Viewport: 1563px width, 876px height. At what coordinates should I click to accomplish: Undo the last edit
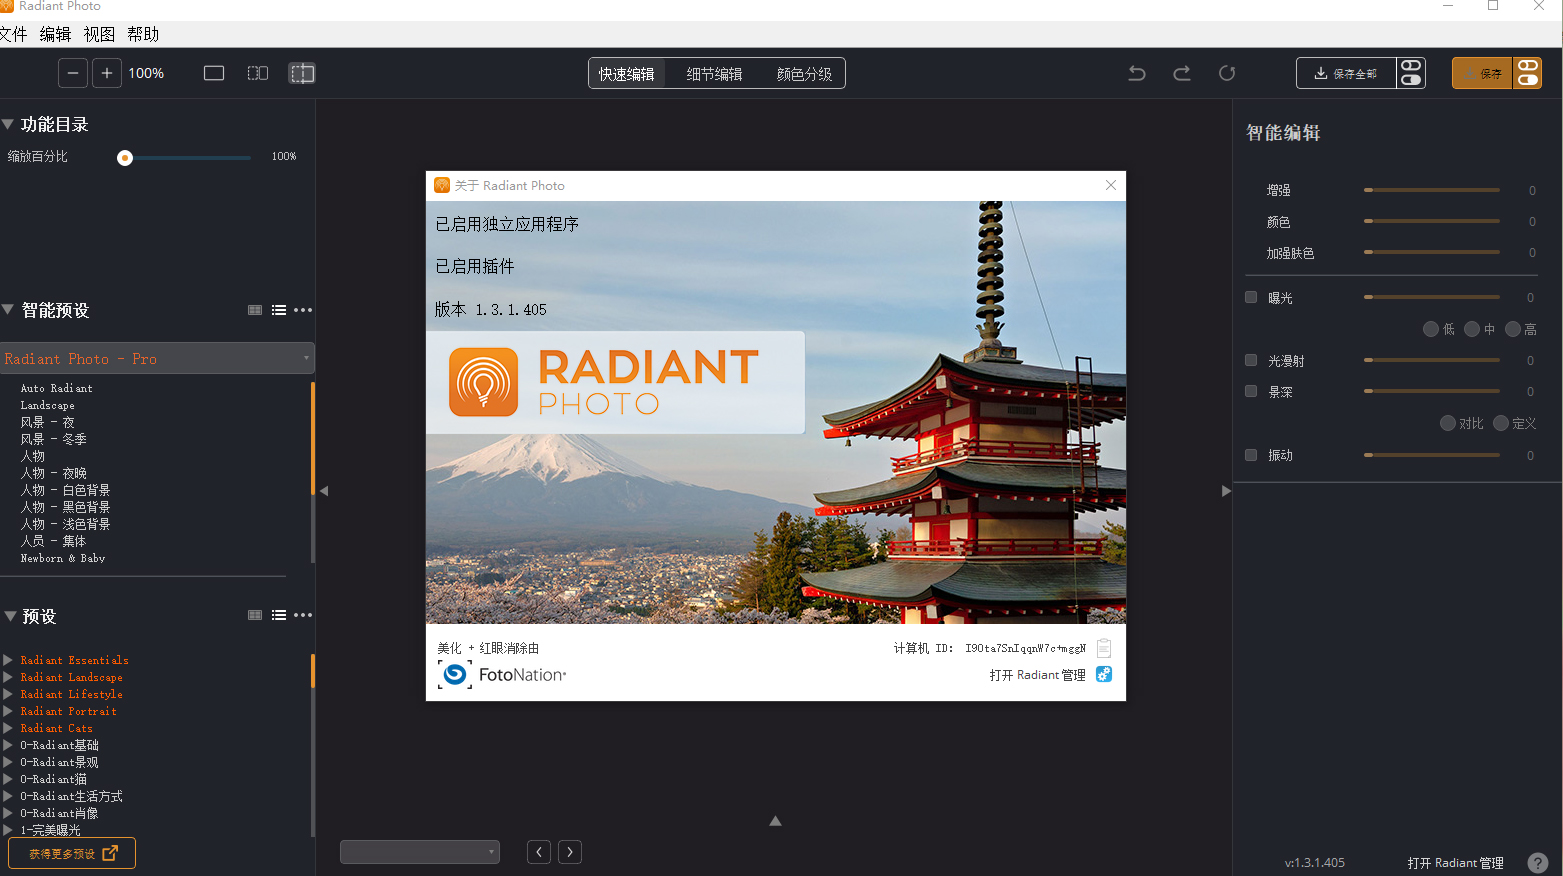click(1137, 73)
